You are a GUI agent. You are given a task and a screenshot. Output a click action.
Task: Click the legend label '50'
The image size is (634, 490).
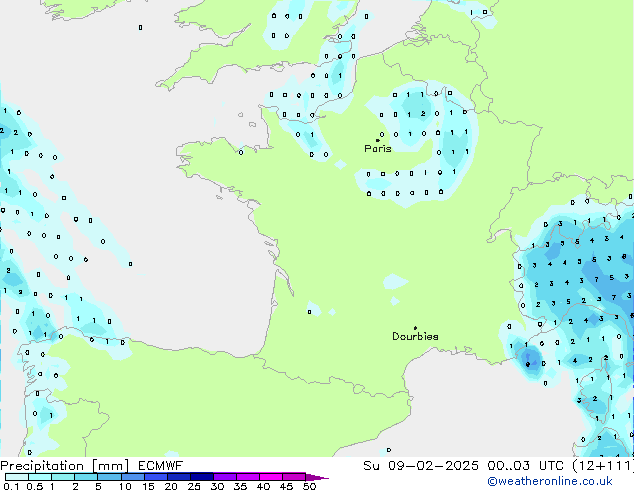pyautogui.click(x=309, y=486)
